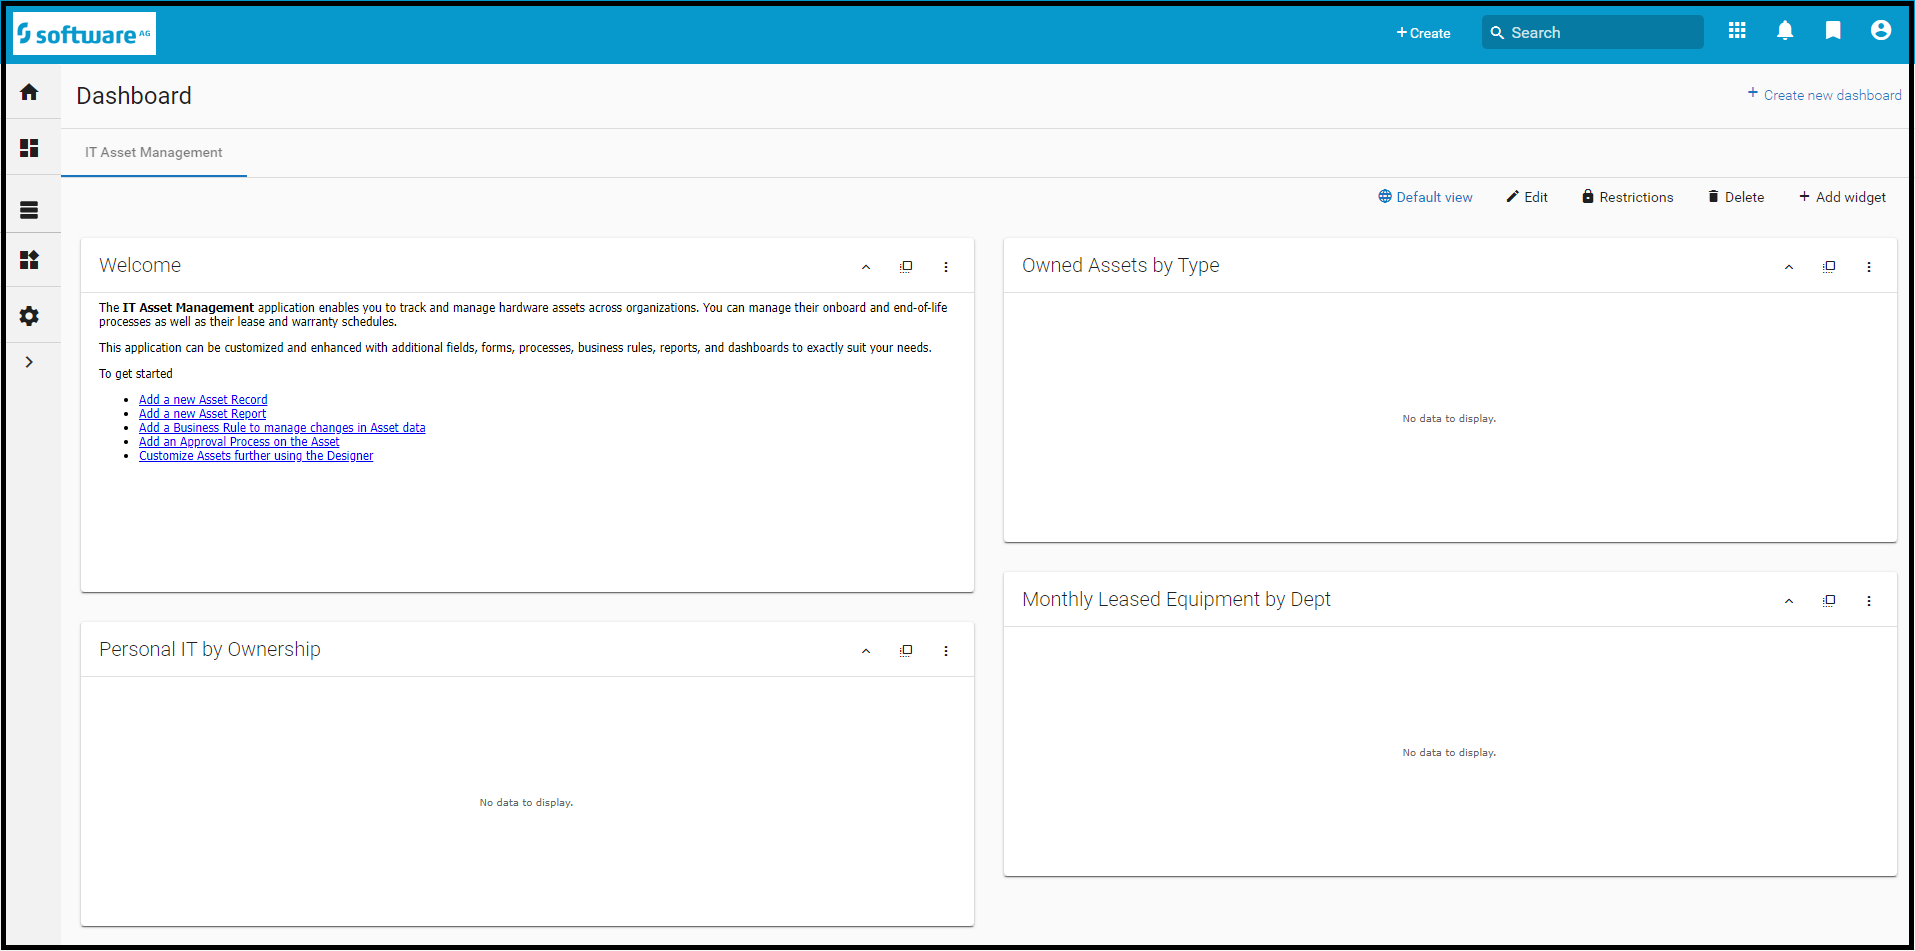
Task: Click the Software AG logo
Action: click(85, 34)
